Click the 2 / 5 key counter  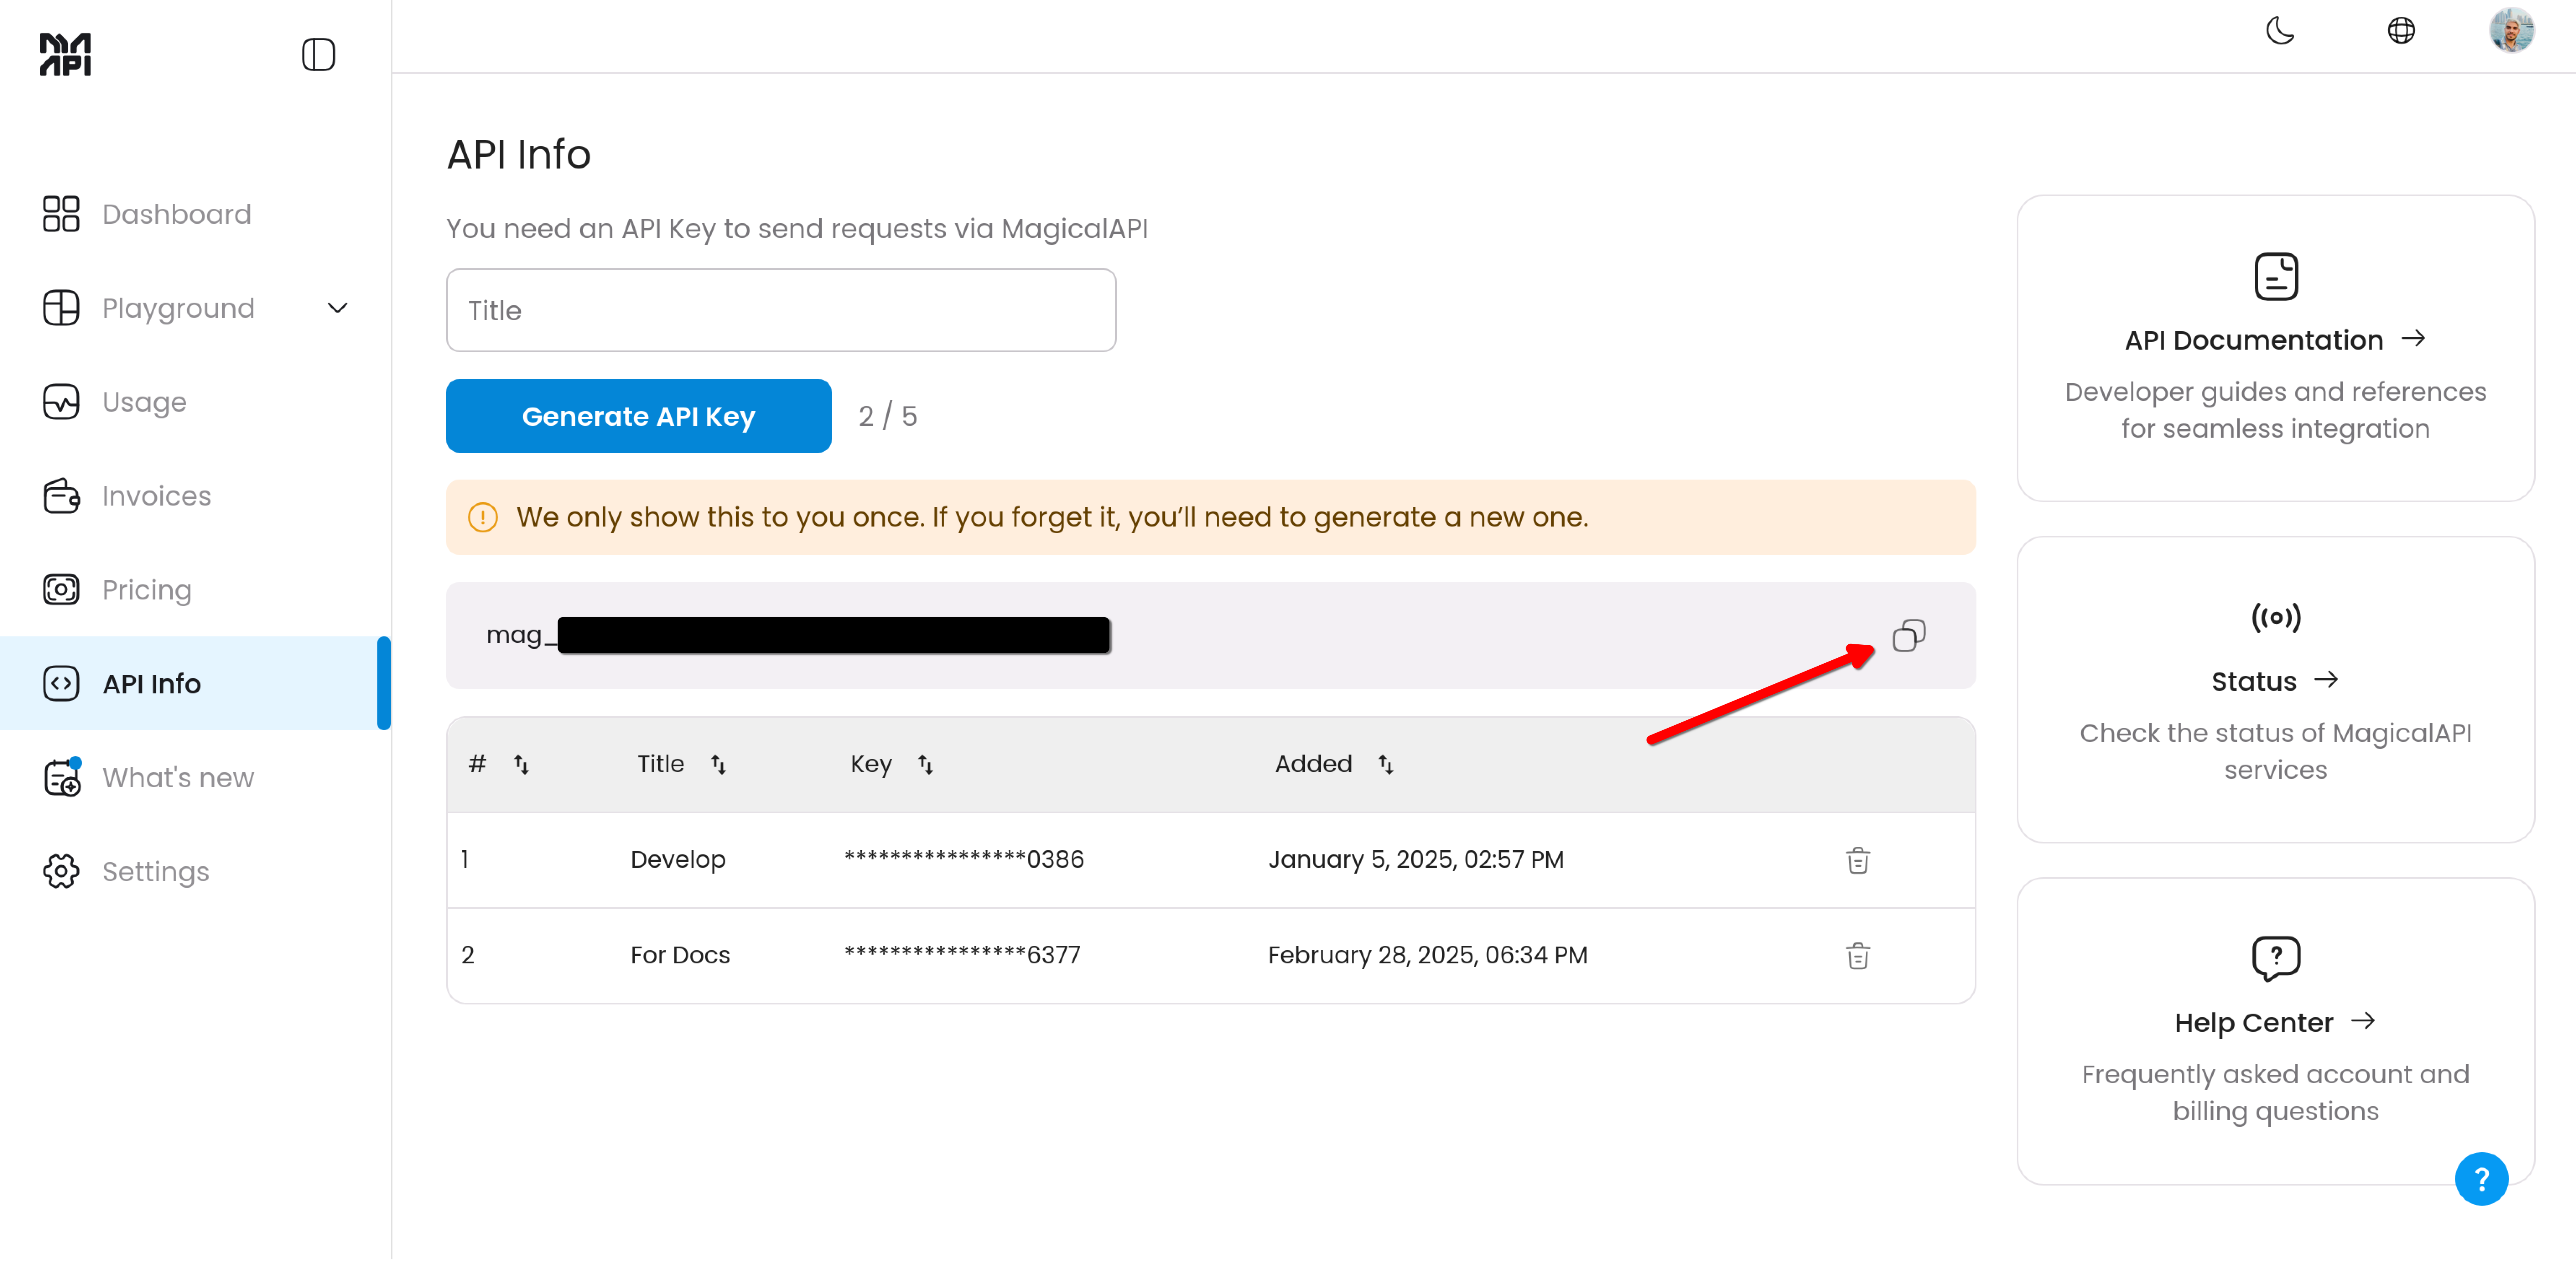click(887, 416)
